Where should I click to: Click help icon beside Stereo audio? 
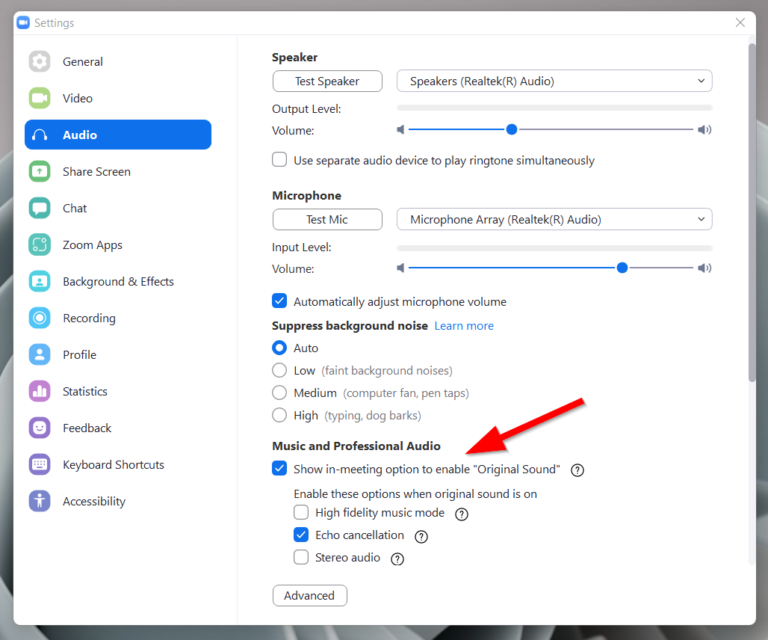(x=397, y=558)
